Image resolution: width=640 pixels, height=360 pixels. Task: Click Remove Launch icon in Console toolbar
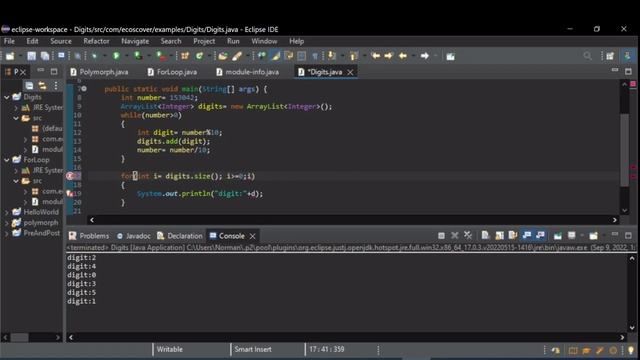[455, 236]
